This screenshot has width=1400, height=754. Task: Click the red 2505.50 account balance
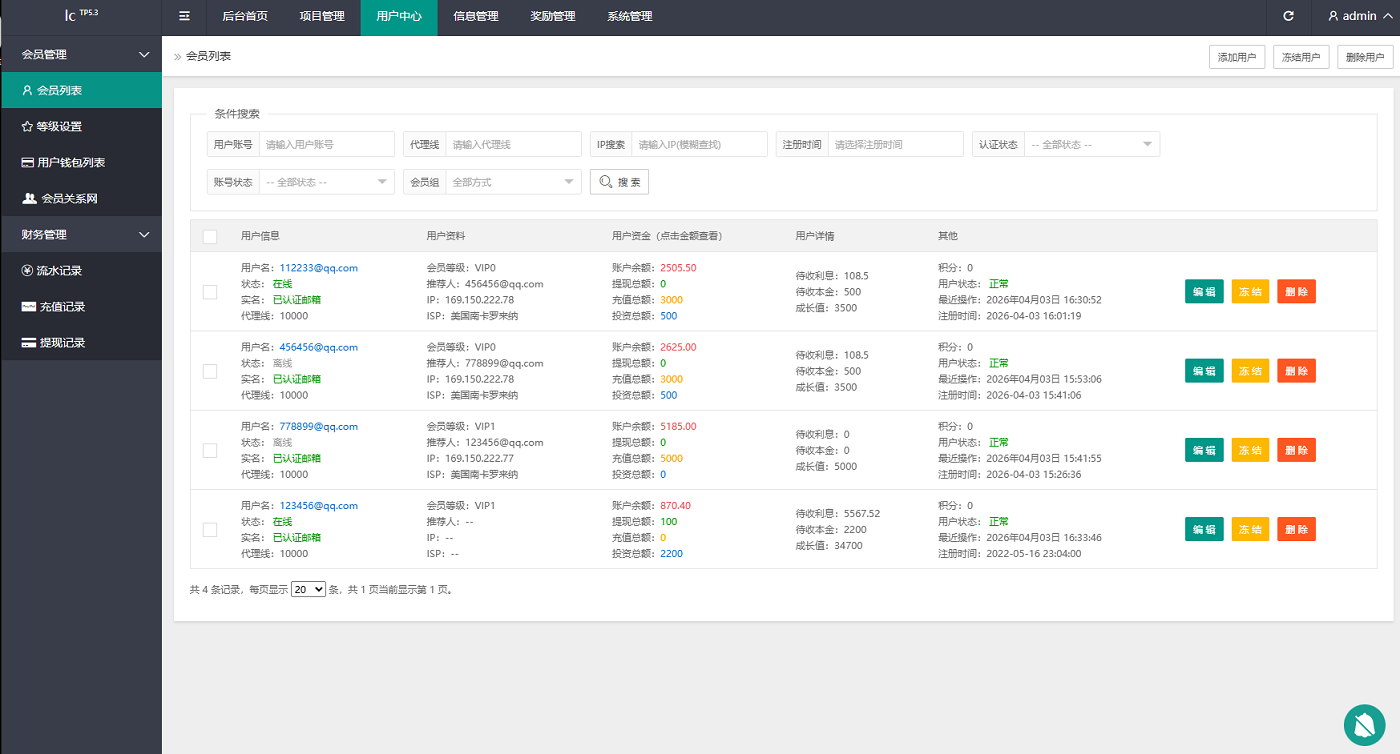(678, 268)
